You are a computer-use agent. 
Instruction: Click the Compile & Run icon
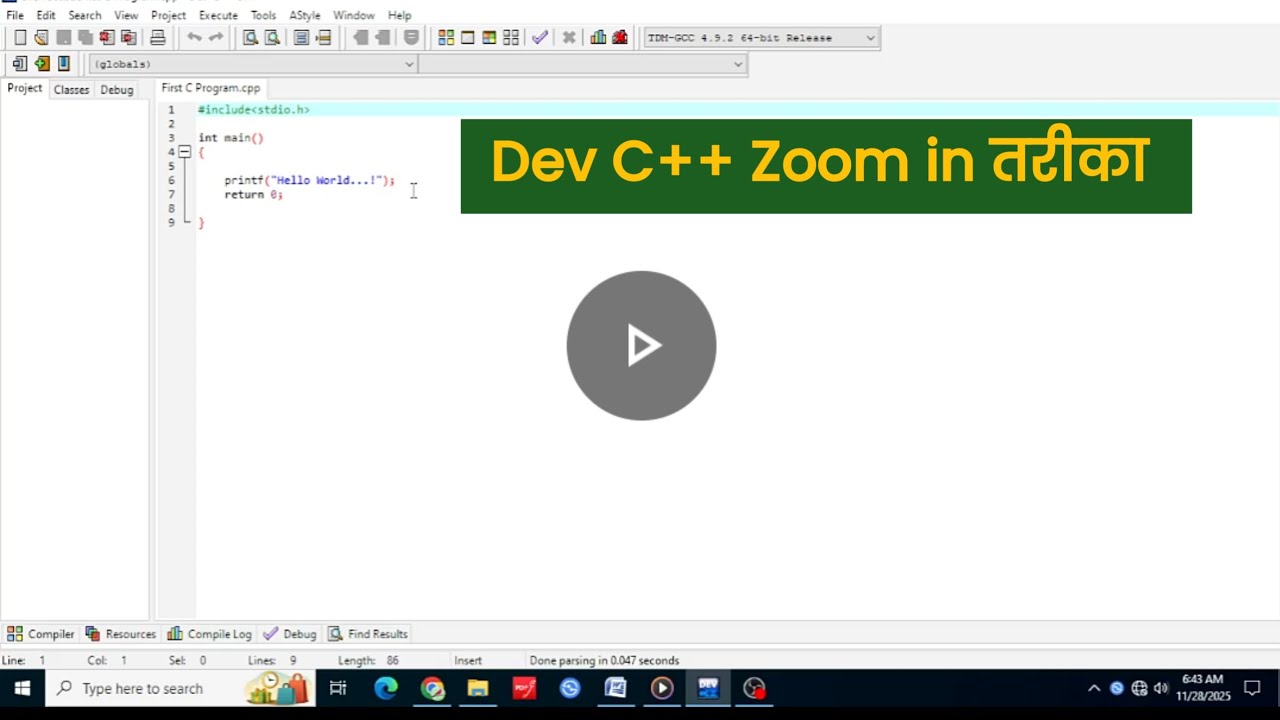(489, 38)
